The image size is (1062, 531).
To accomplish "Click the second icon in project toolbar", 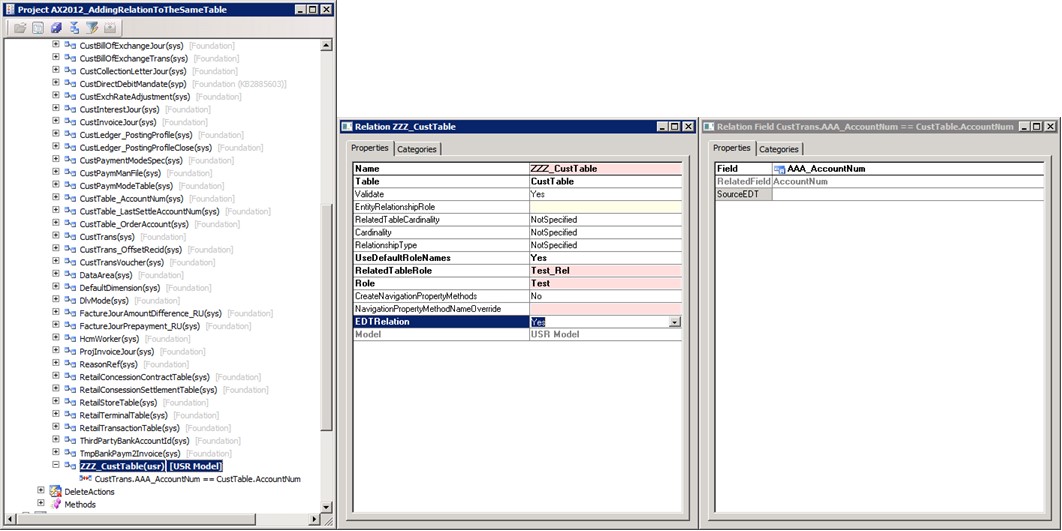I will 37,28.
